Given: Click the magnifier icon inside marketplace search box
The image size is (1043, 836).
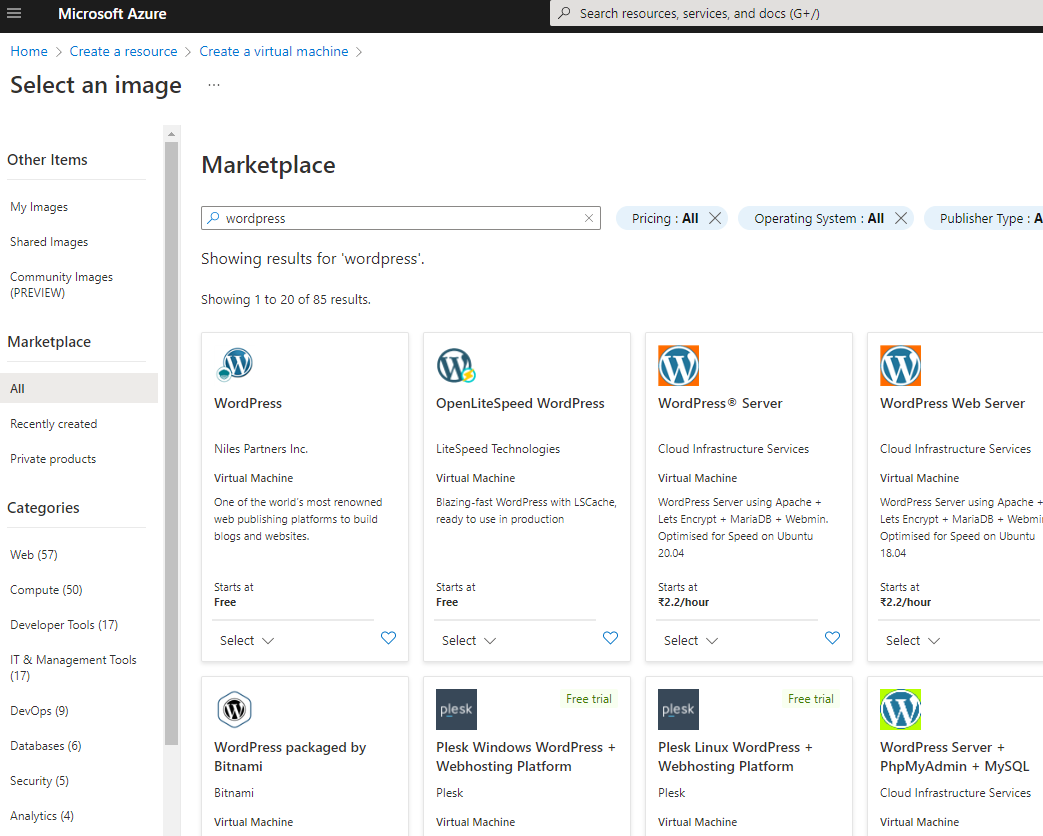Looking at the screenshot, I should click(x=213, y=217).
